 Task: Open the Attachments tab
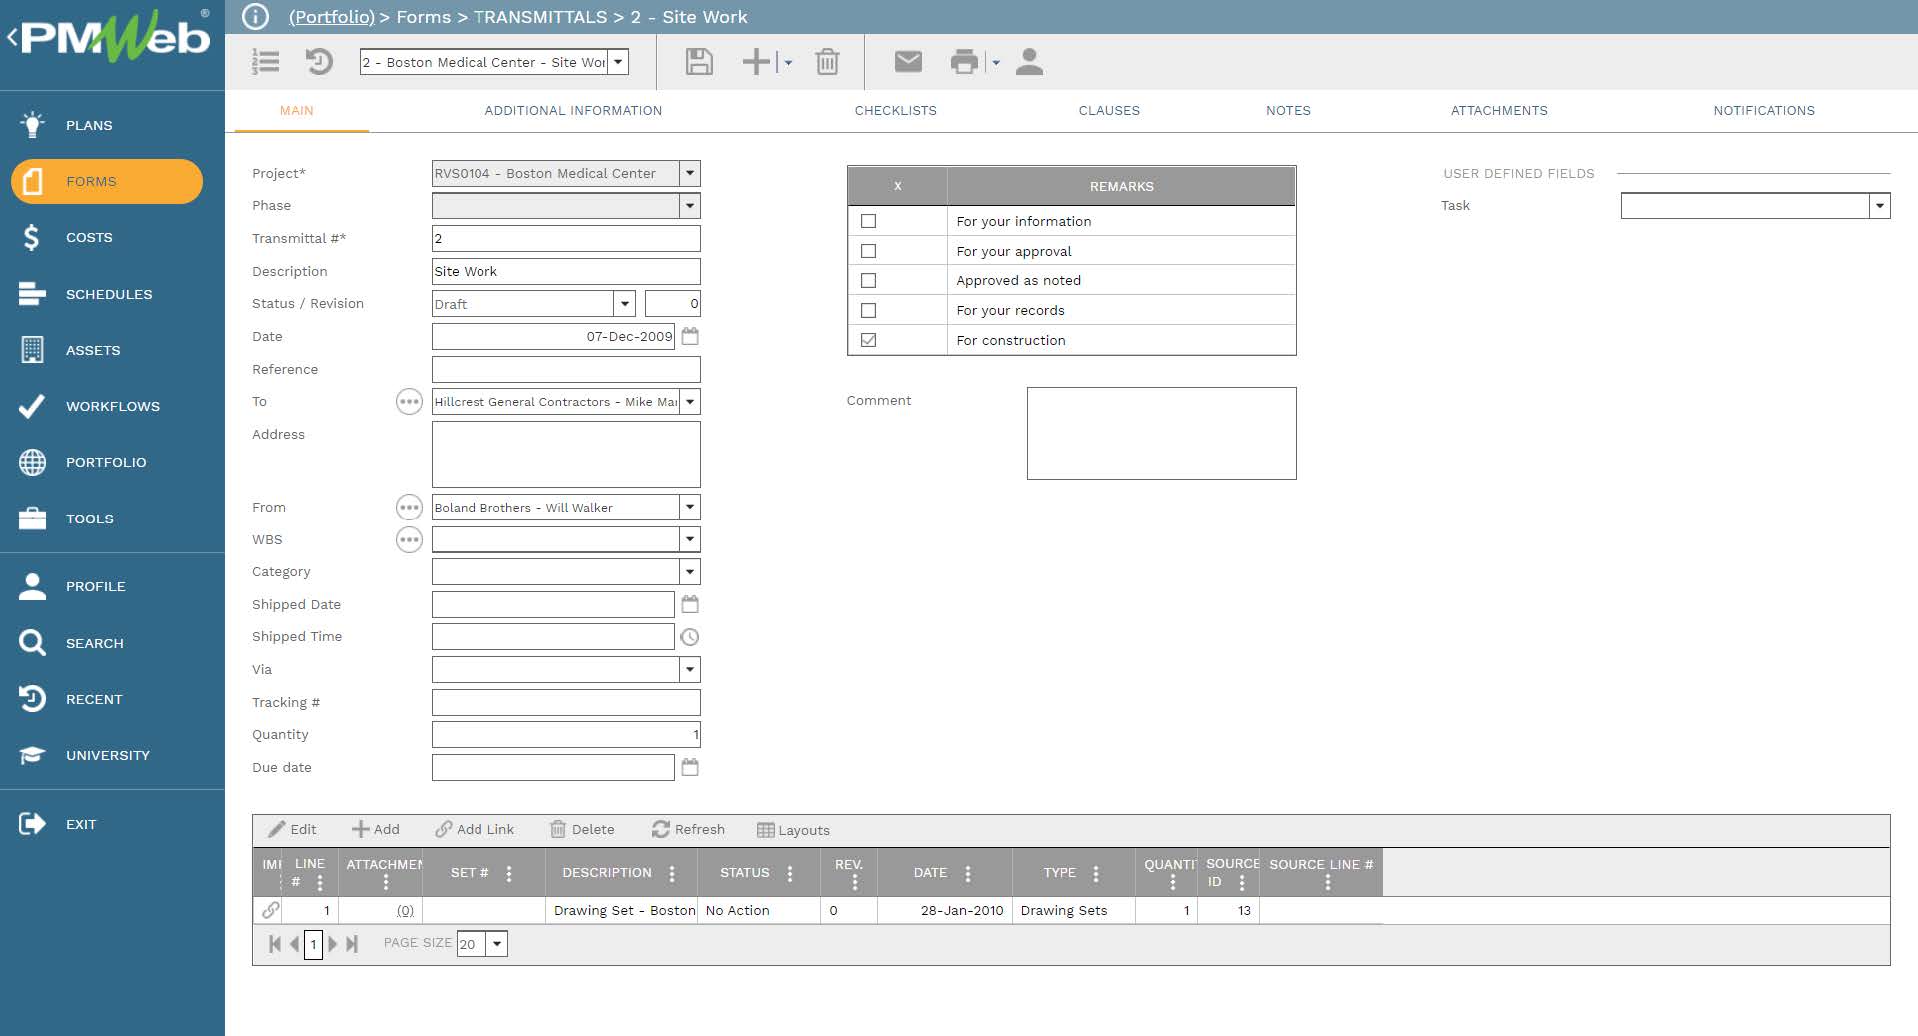1499,111
